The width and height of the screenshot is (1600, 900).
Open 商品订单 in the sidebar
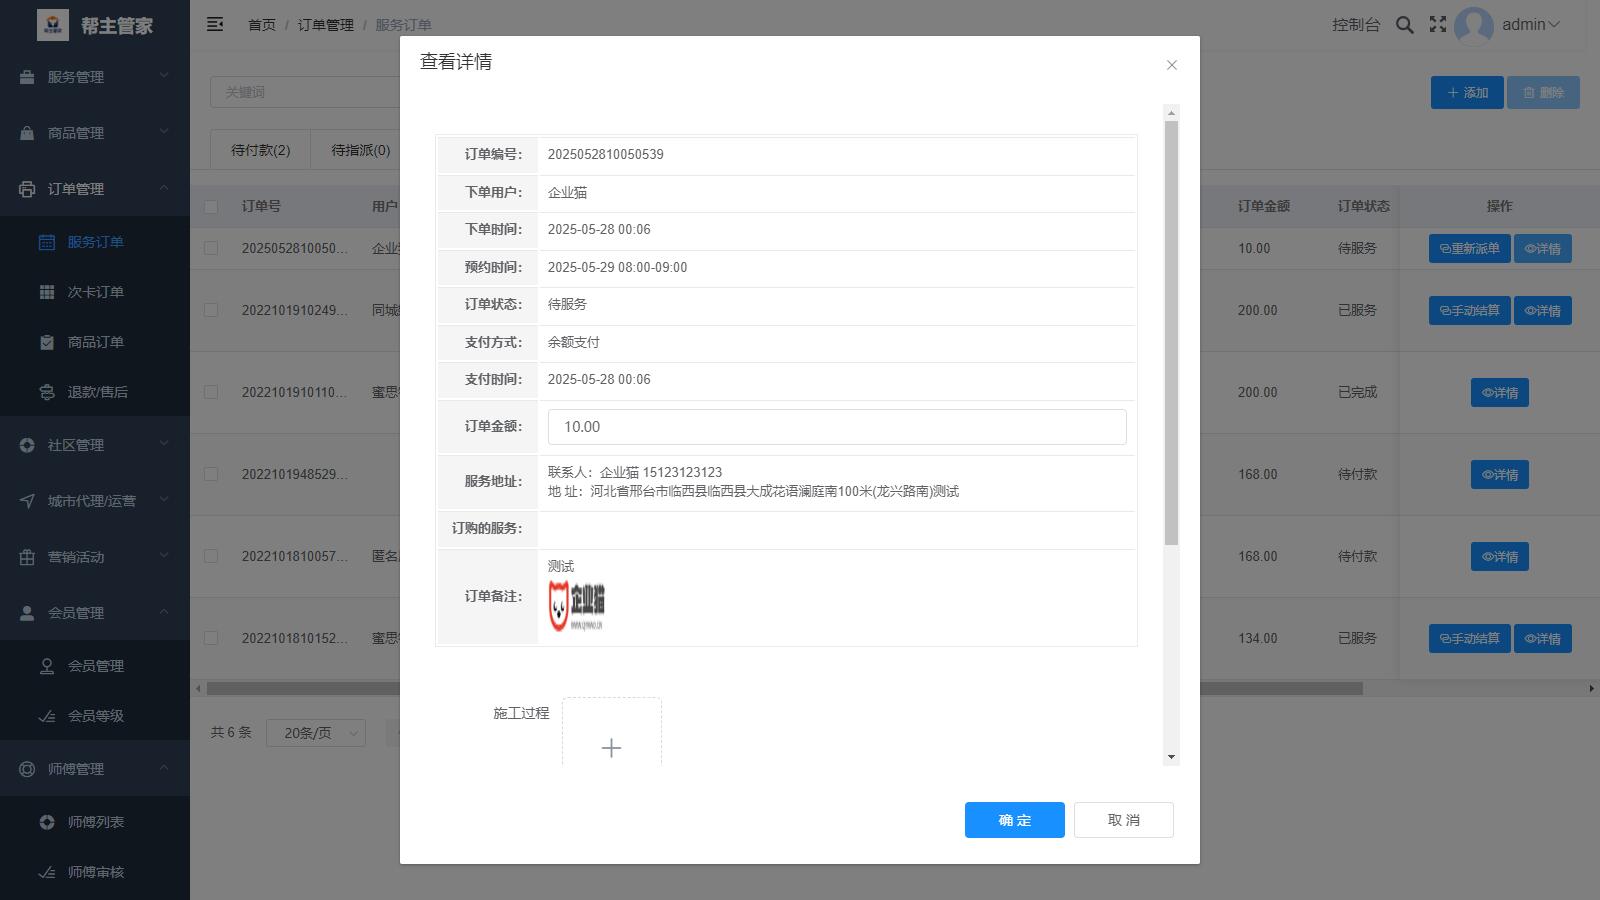point(95,342)
